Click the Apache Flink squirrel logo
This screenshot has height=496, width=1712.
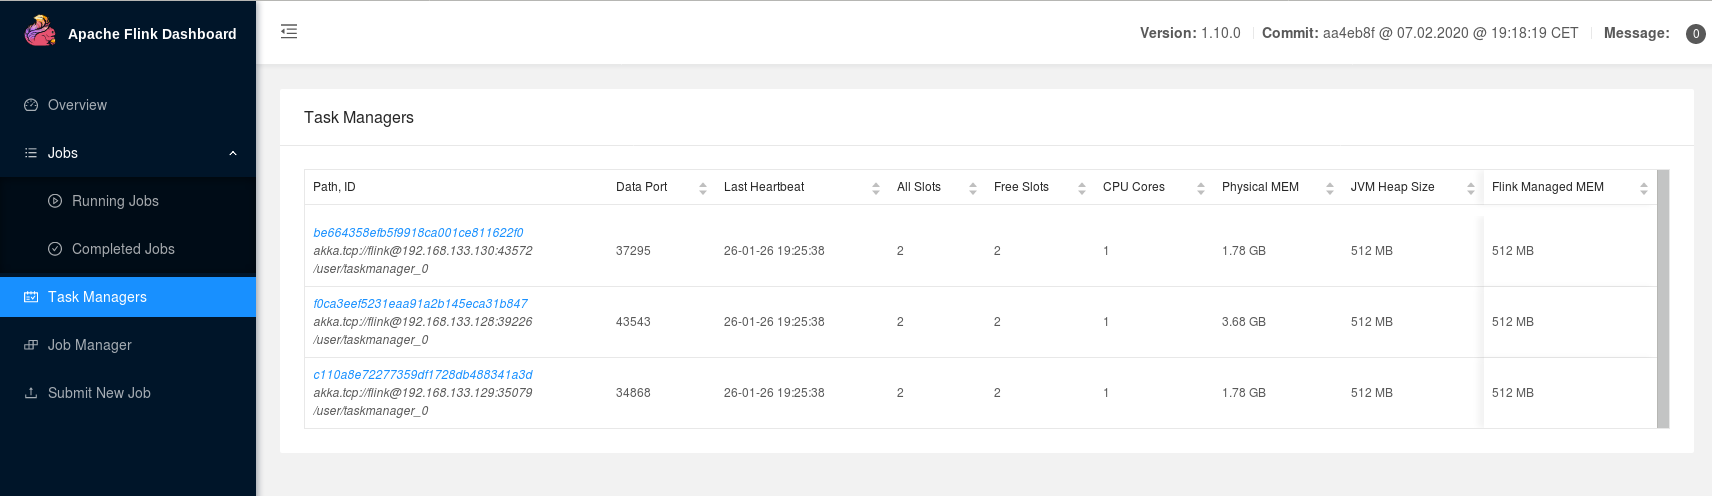(40, 32)
